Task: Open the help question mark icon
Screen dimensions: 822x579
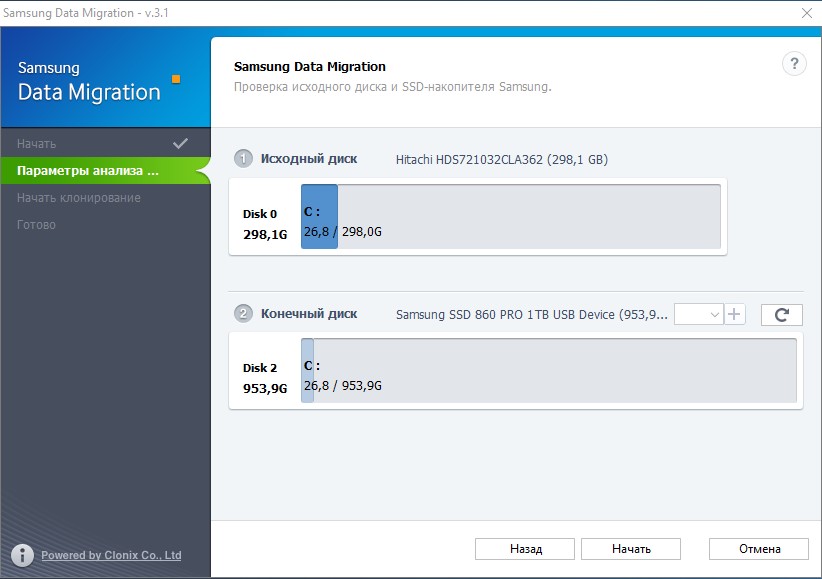Action: click(794, 64)
